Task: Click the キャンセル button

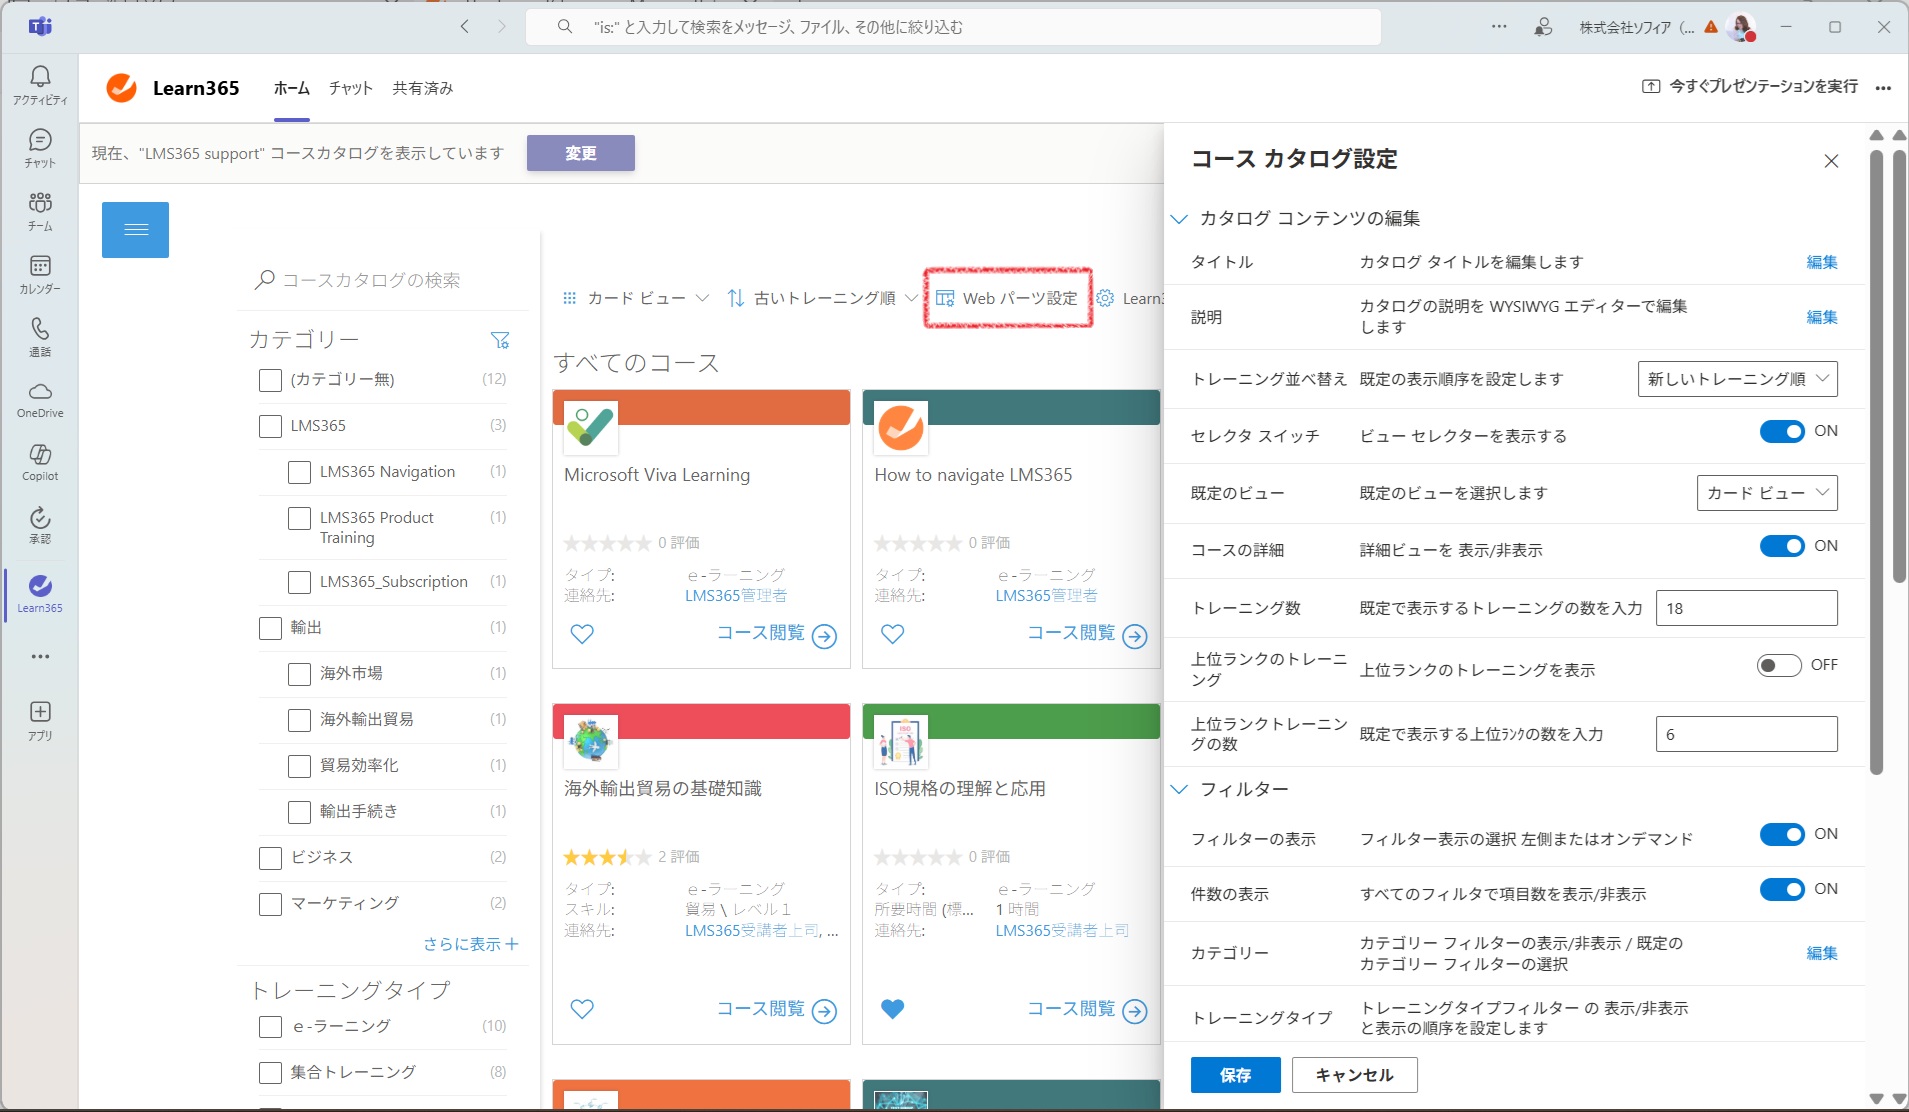Action: click(x=1355, y=1075)
